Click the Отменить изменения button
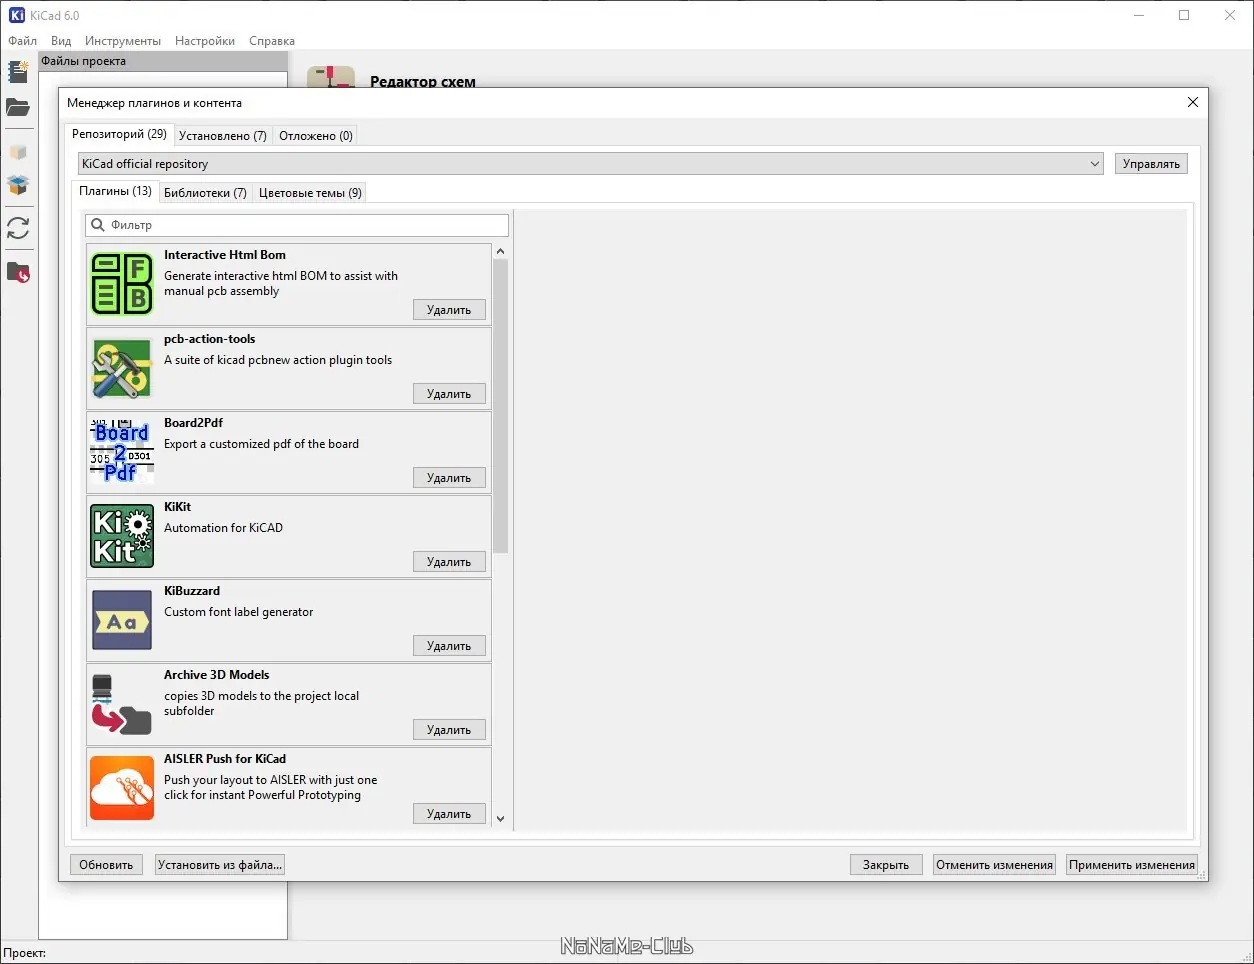 [994, 865]
